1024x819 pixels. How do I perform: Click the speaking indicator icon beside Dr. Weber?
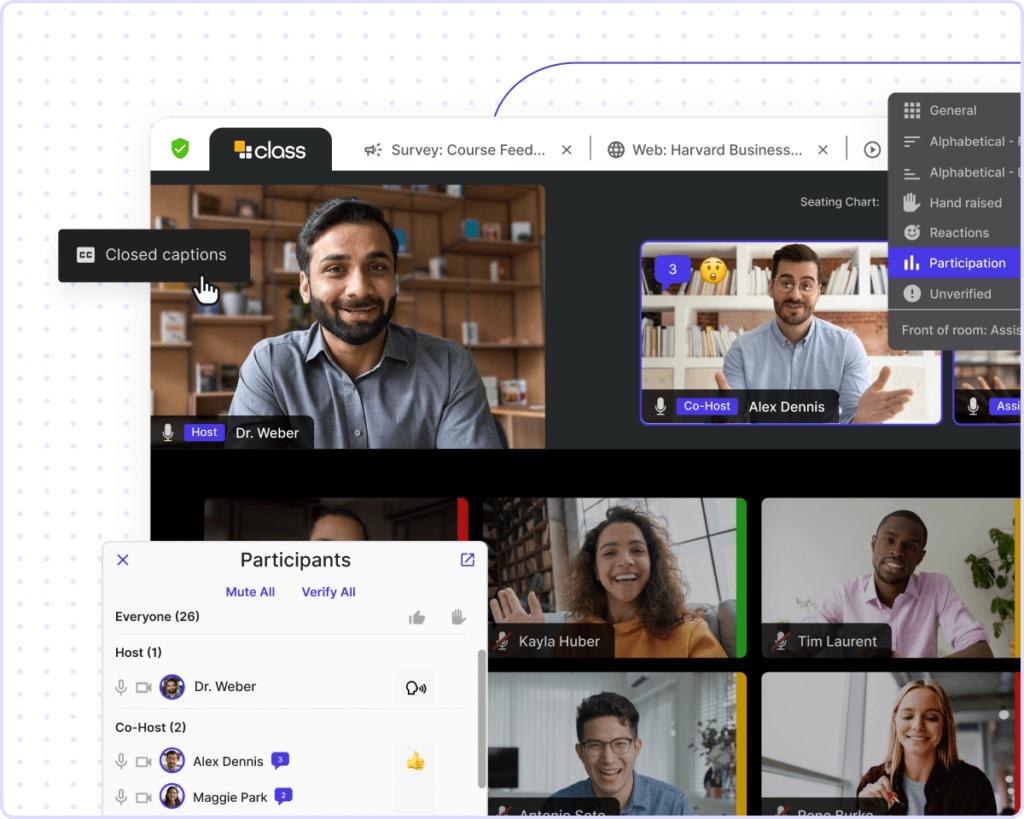click(415, 687)
